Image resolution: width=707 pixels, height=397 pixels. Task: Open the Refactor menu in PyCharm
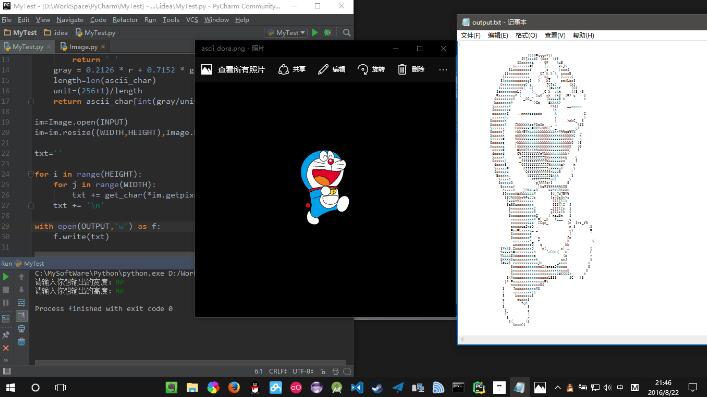click(x=125, y=20)
